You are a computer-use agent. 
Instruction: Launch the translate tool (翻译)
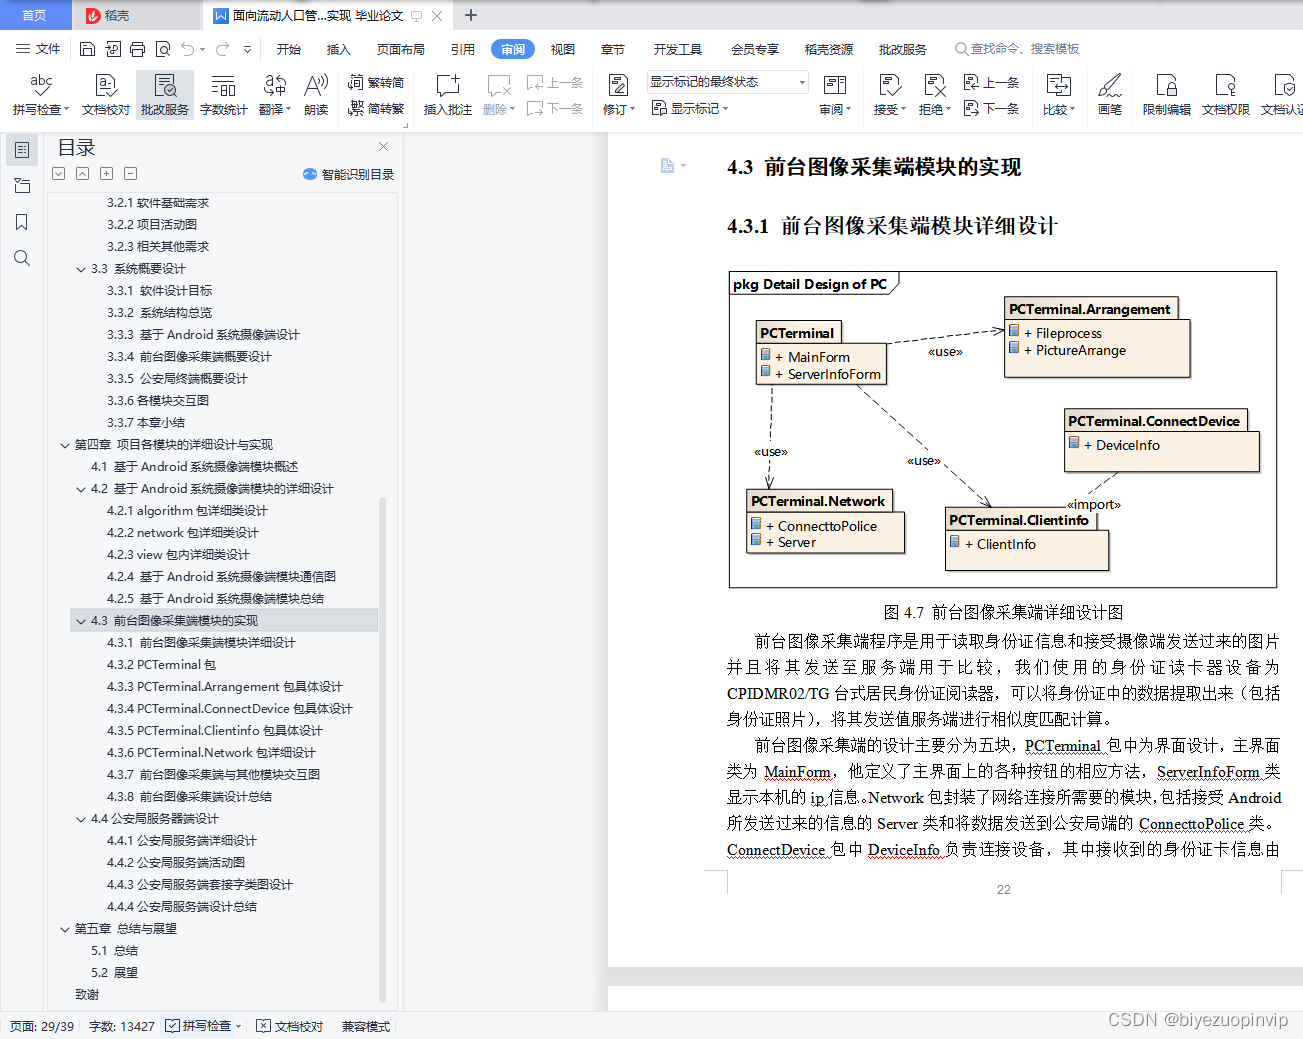[271, 93]
